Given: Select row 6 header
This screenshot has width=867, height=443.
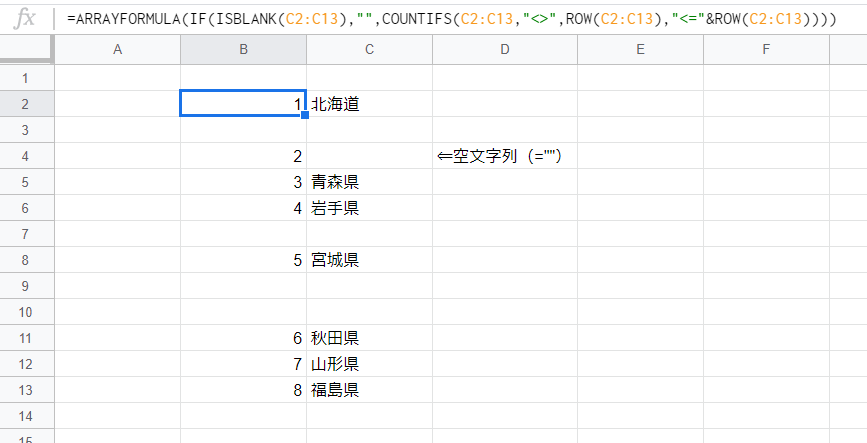Looking at the screenshot, I should click(27, 208).
